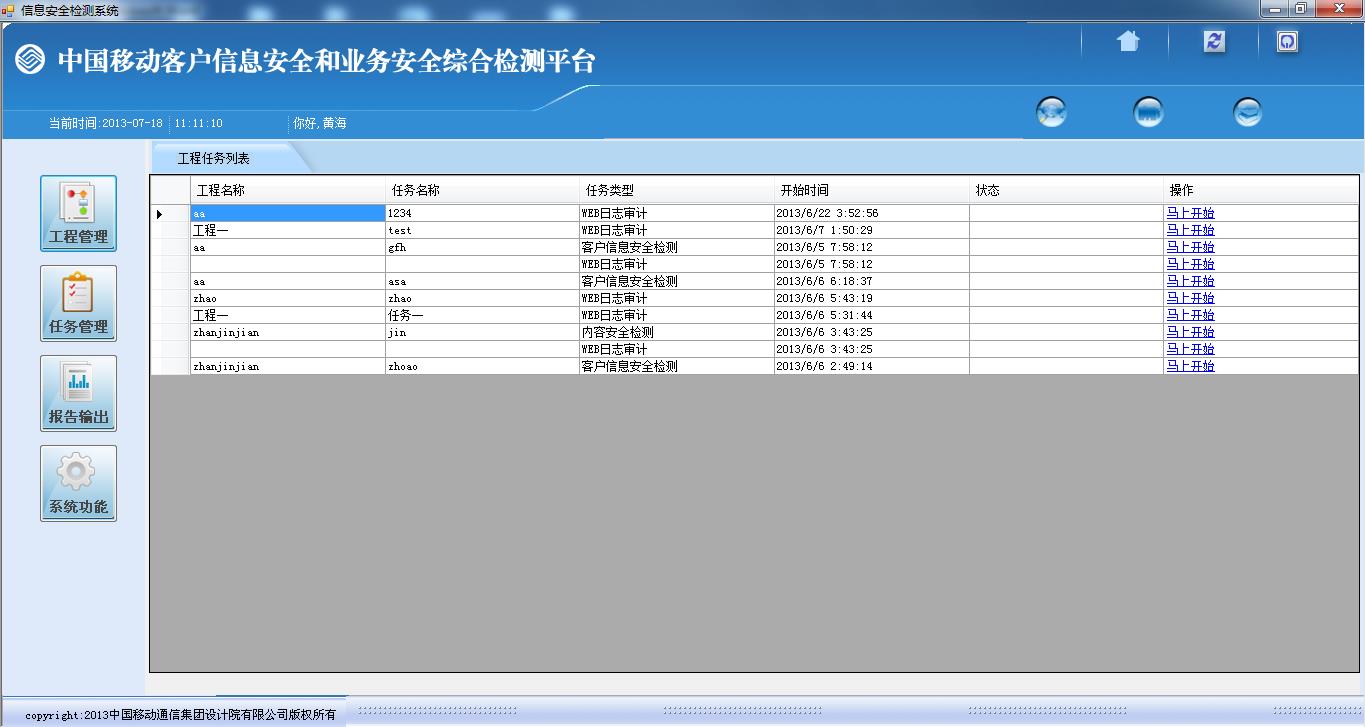Select the project cell 'zhao'
1365x727 pixels.
tap(288, 298)
